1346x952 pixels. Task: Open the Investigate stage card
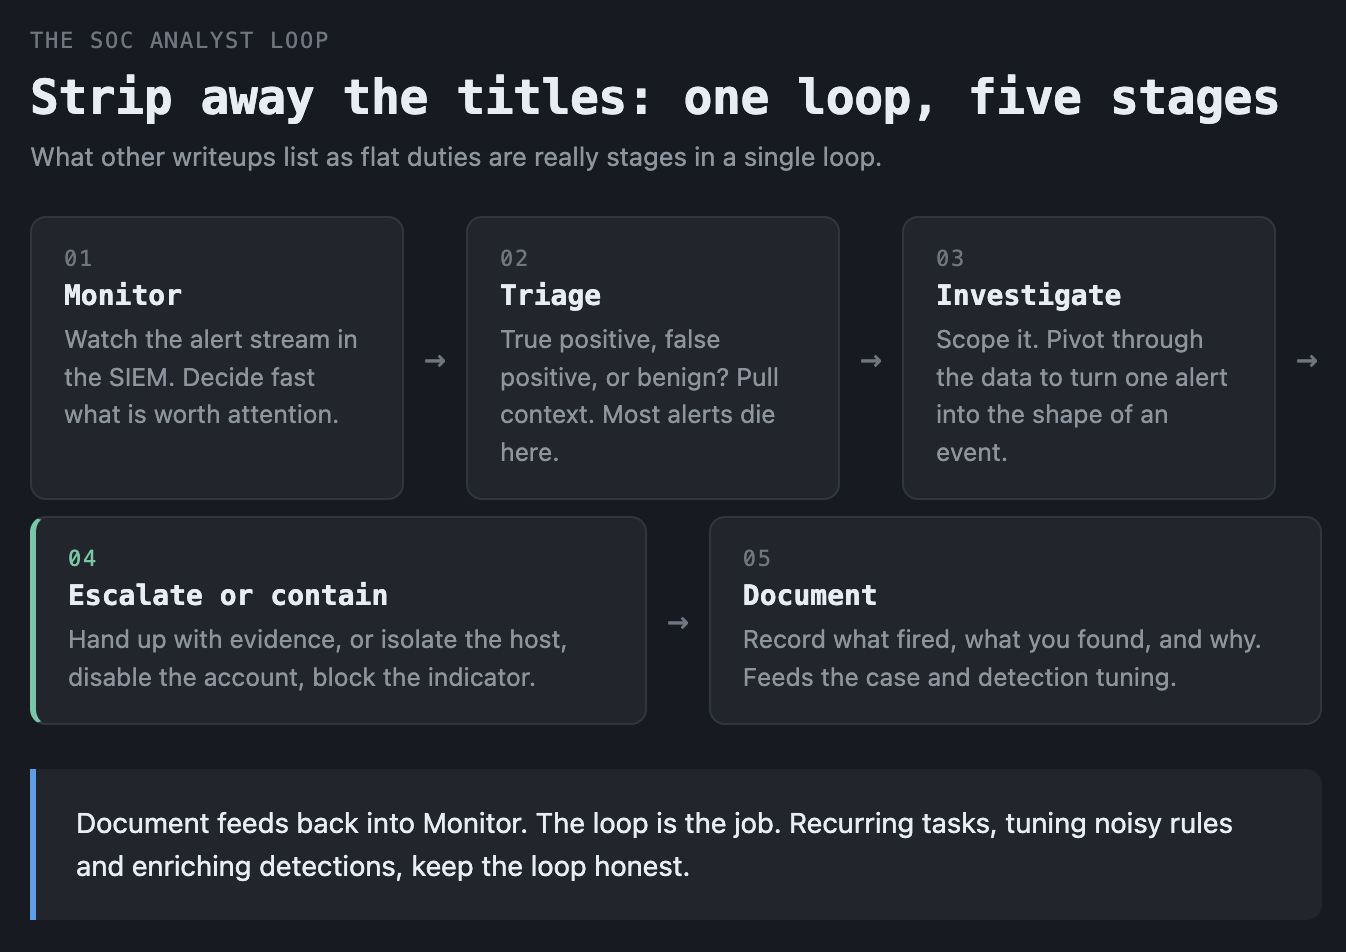click(1089, 358)
